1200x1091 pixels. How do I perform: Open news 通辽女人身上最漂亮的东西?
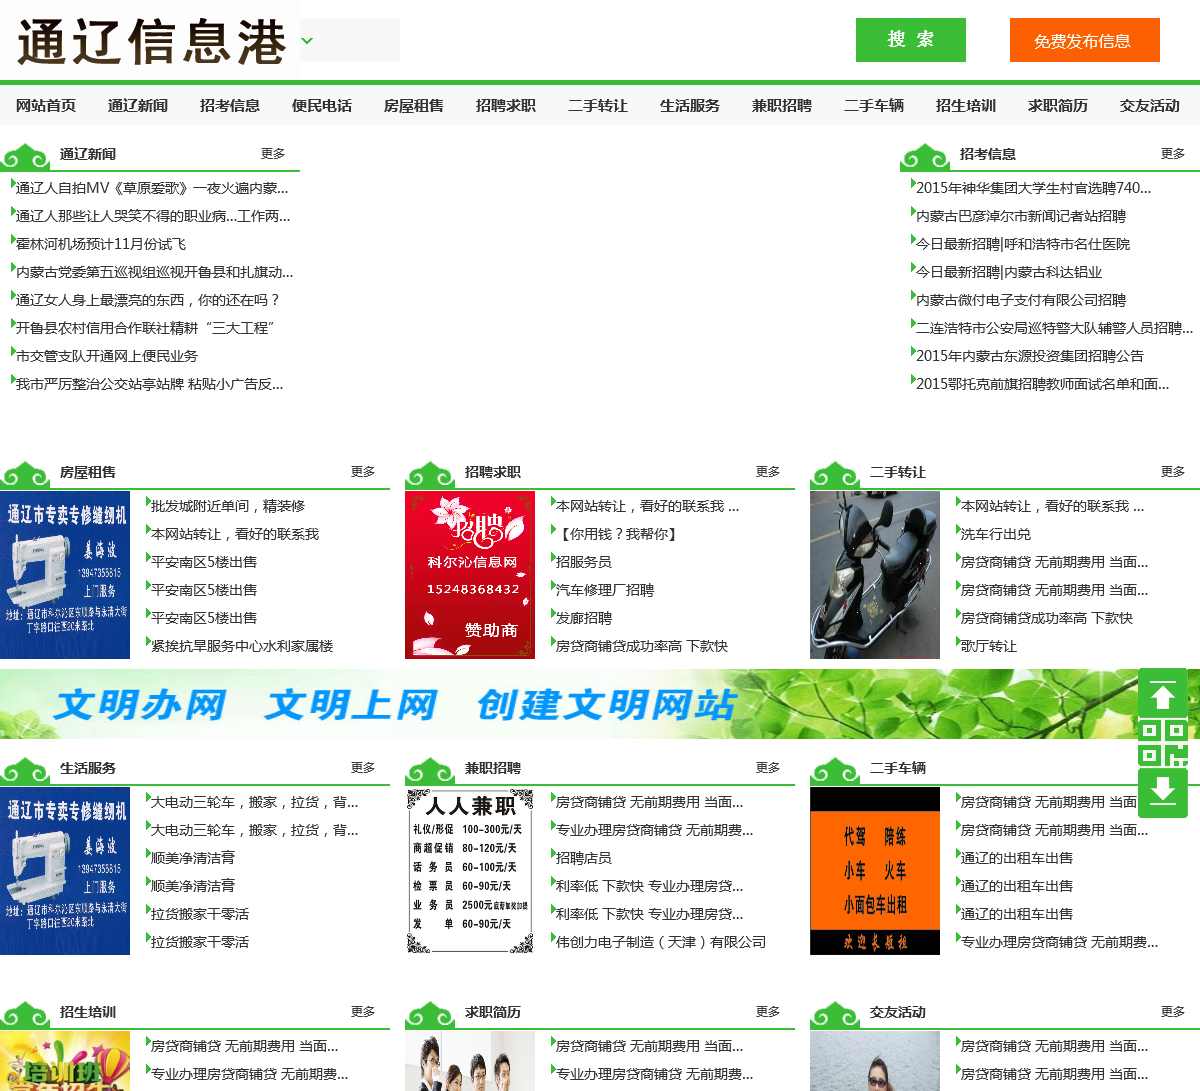point(148,300)
